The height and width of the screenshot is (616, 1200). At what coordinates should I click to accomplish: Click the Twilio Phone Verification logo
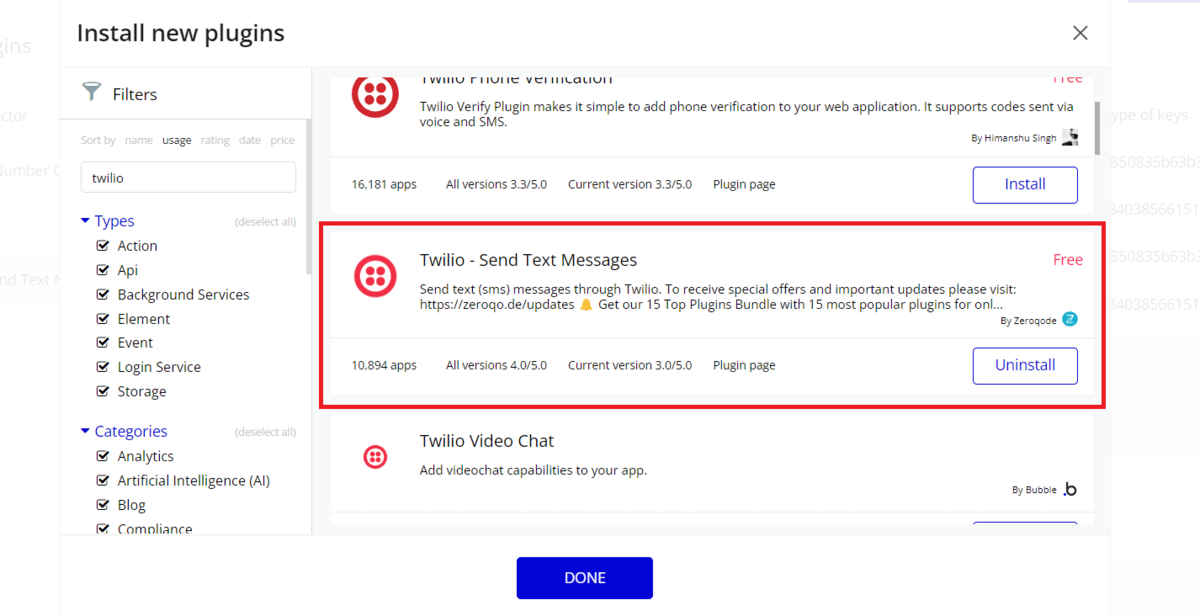point(375,96)
